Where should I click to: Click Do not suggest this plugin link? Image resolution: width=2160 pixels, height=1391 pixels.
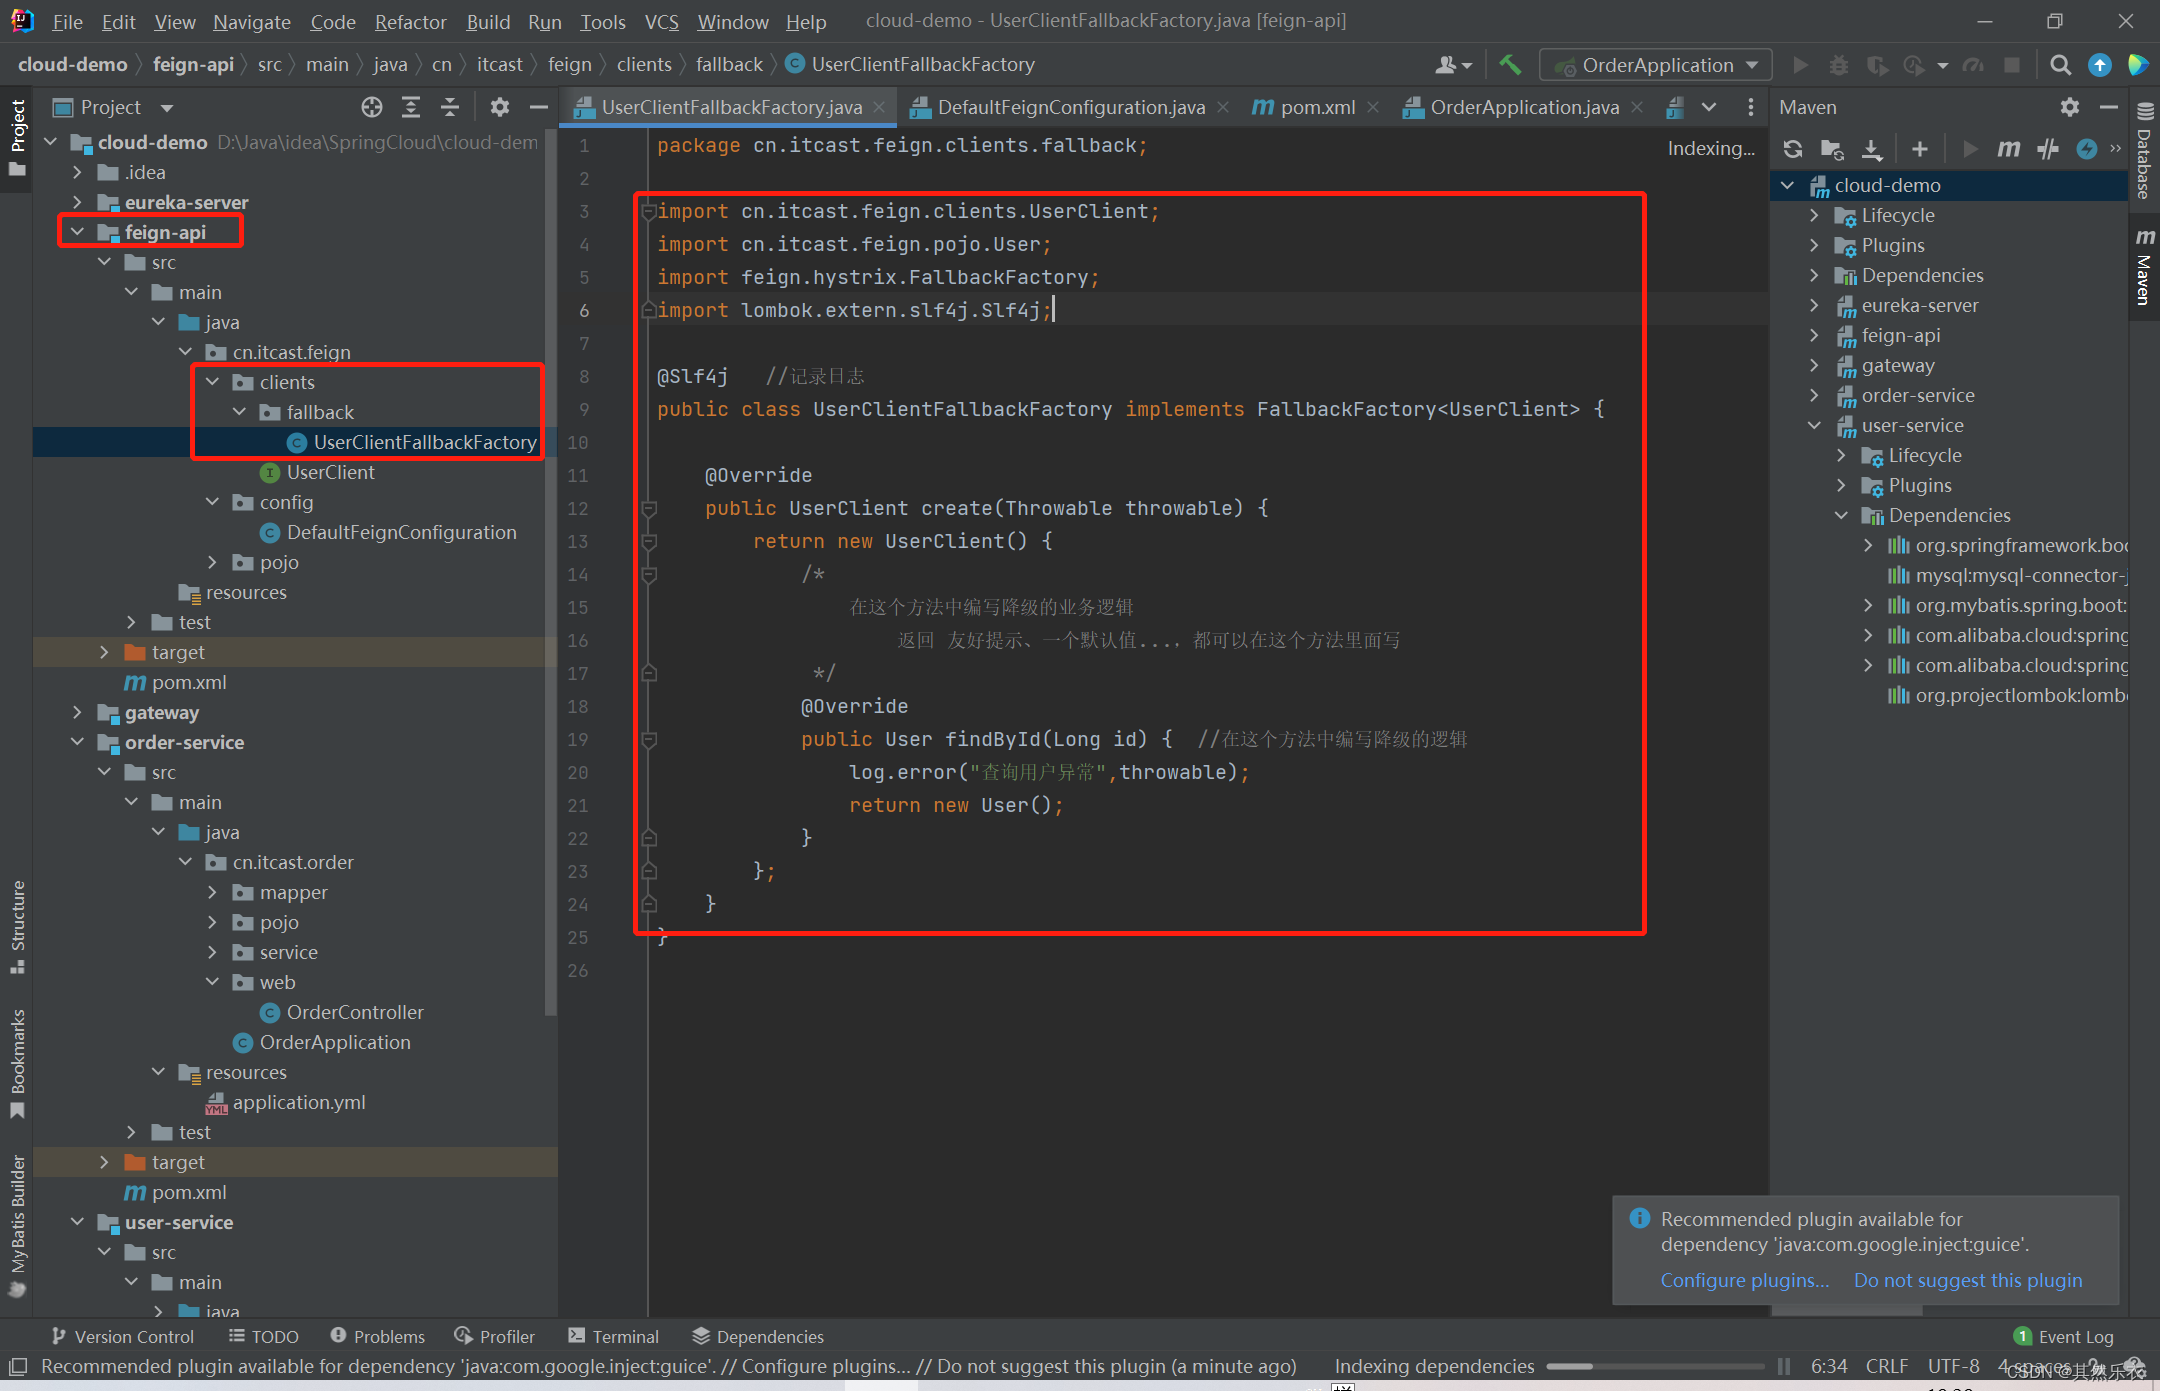coord(1967,1280)
